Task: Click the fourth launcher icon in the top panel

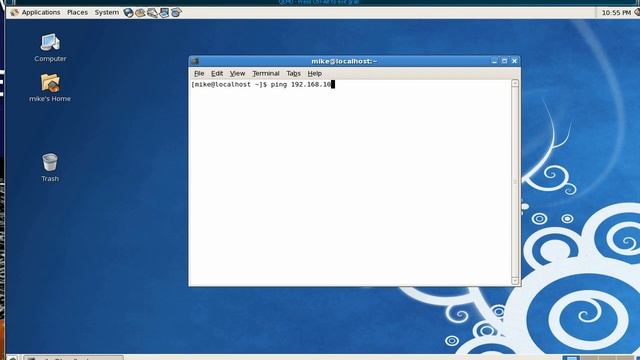Action: pyautogui.click(x=164, y=13)
